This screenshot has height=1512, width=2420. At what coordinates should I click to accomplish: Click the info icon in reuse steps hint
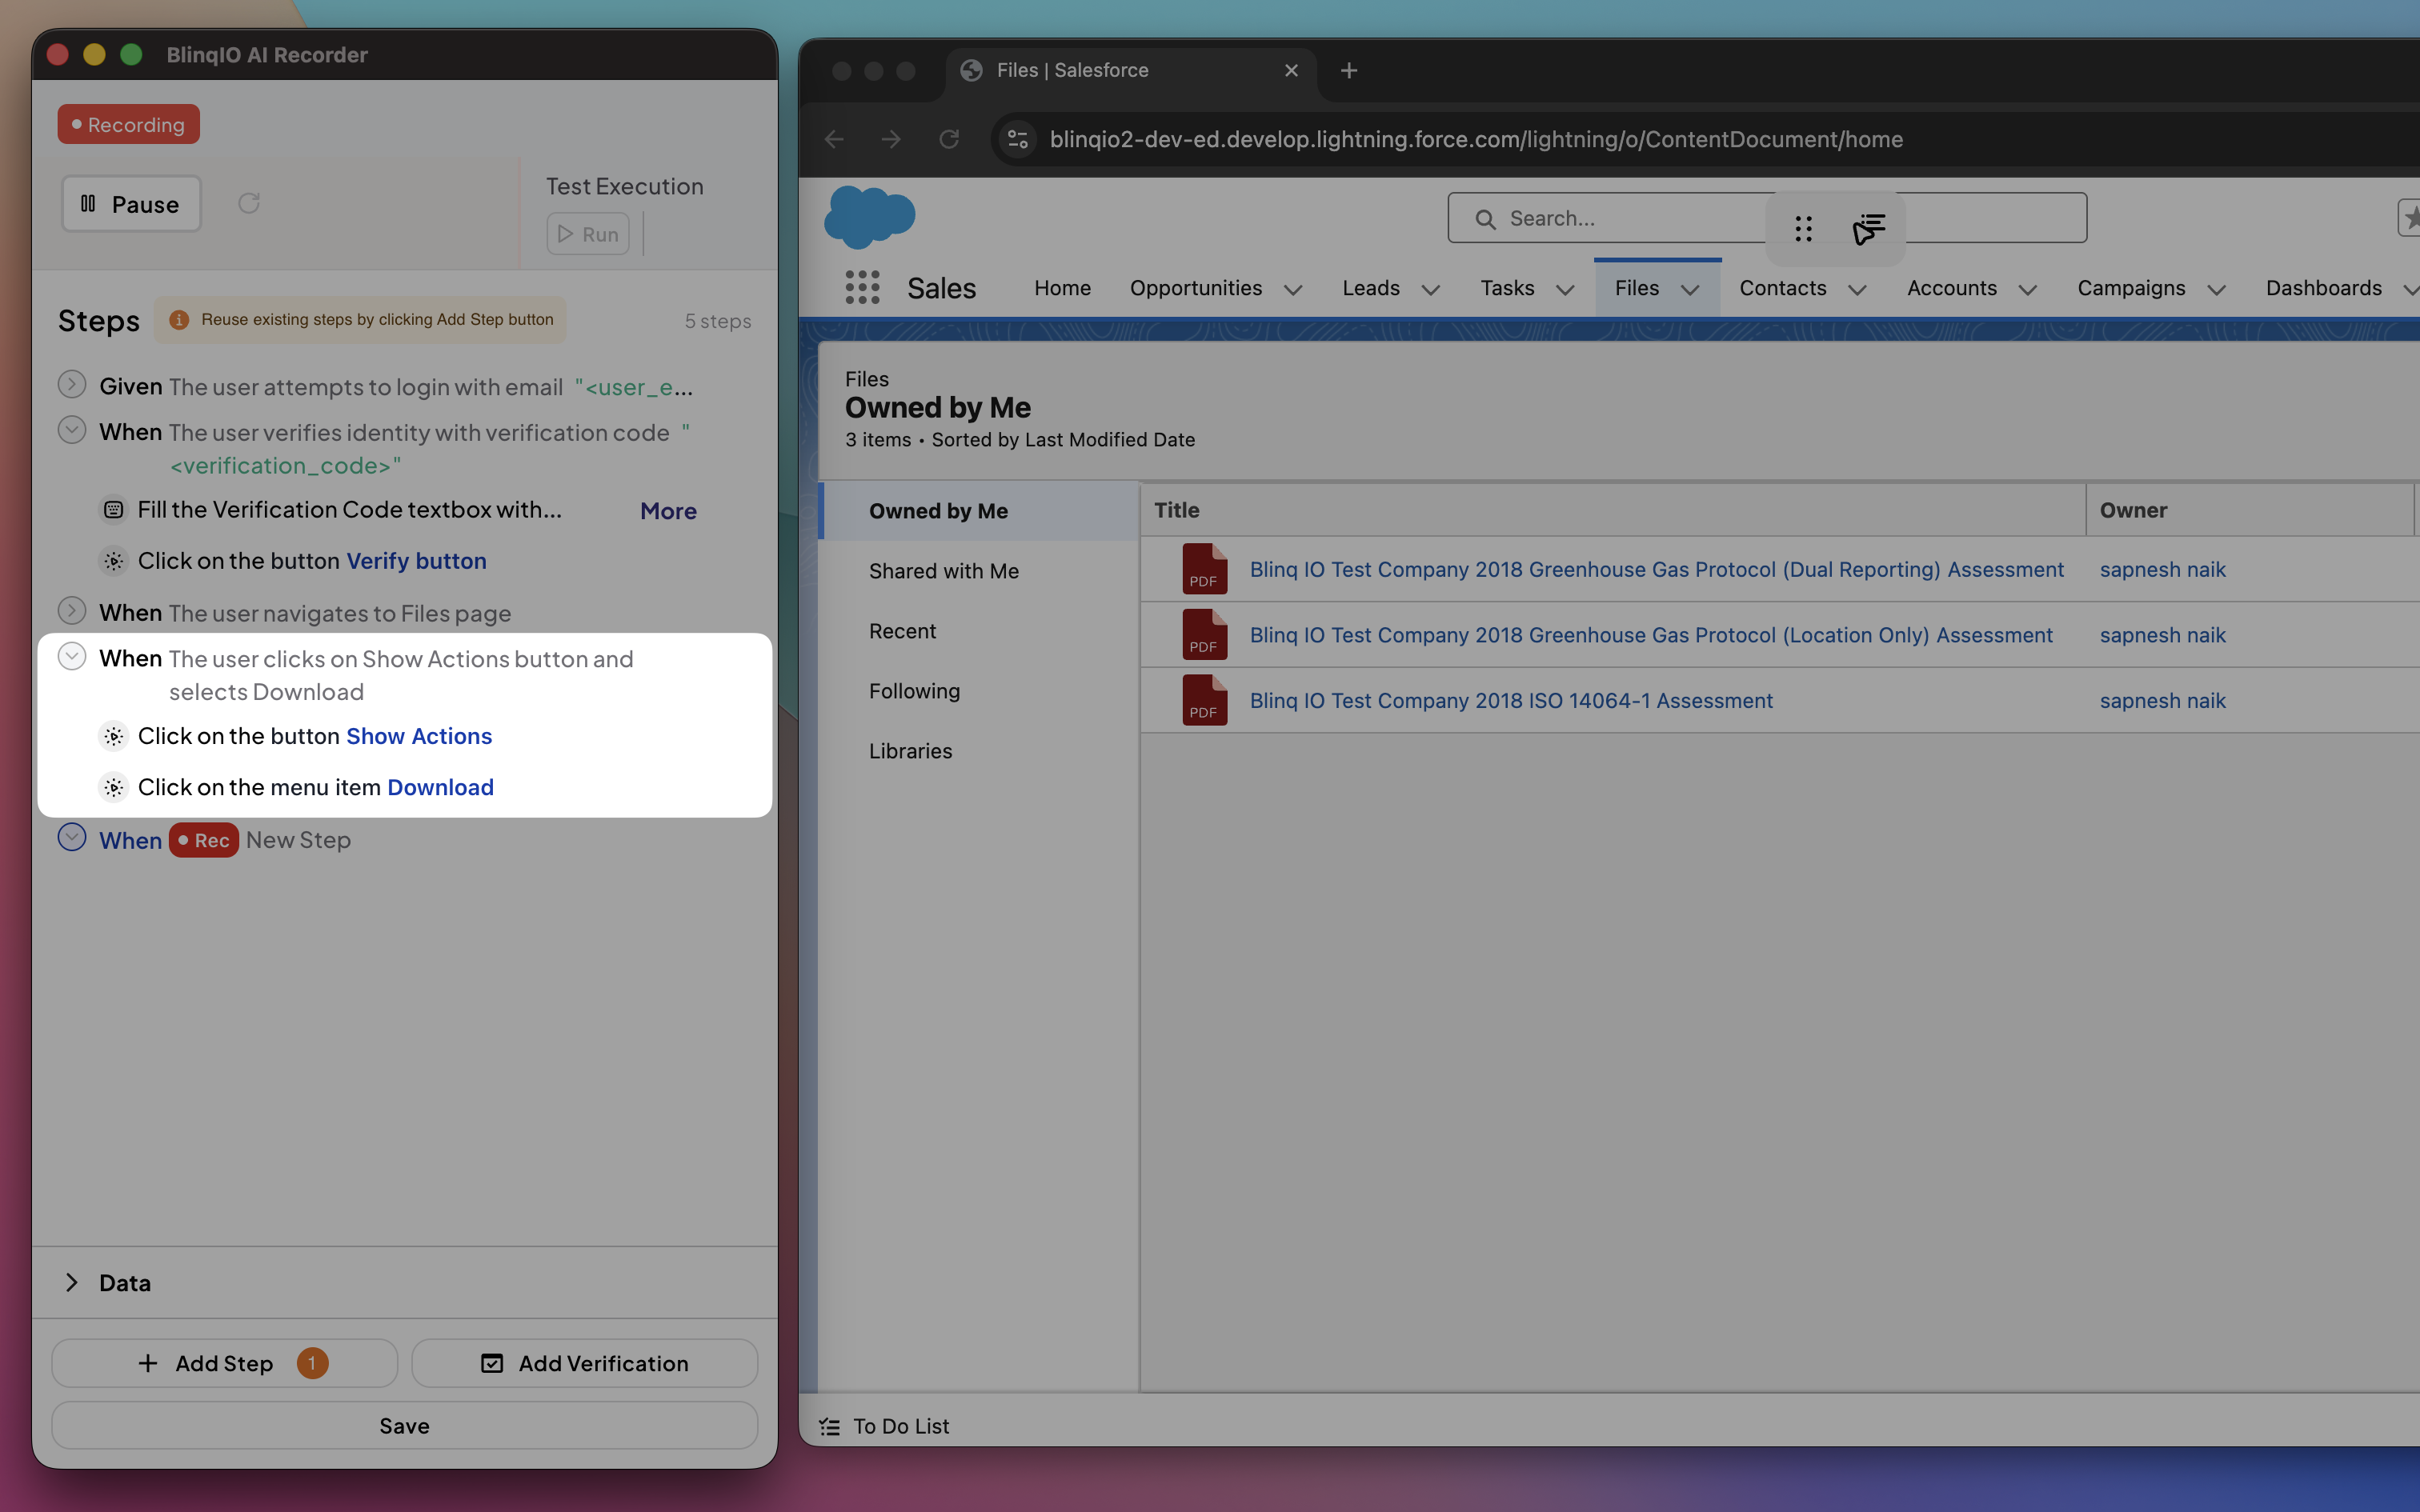[x=179, y=320]
